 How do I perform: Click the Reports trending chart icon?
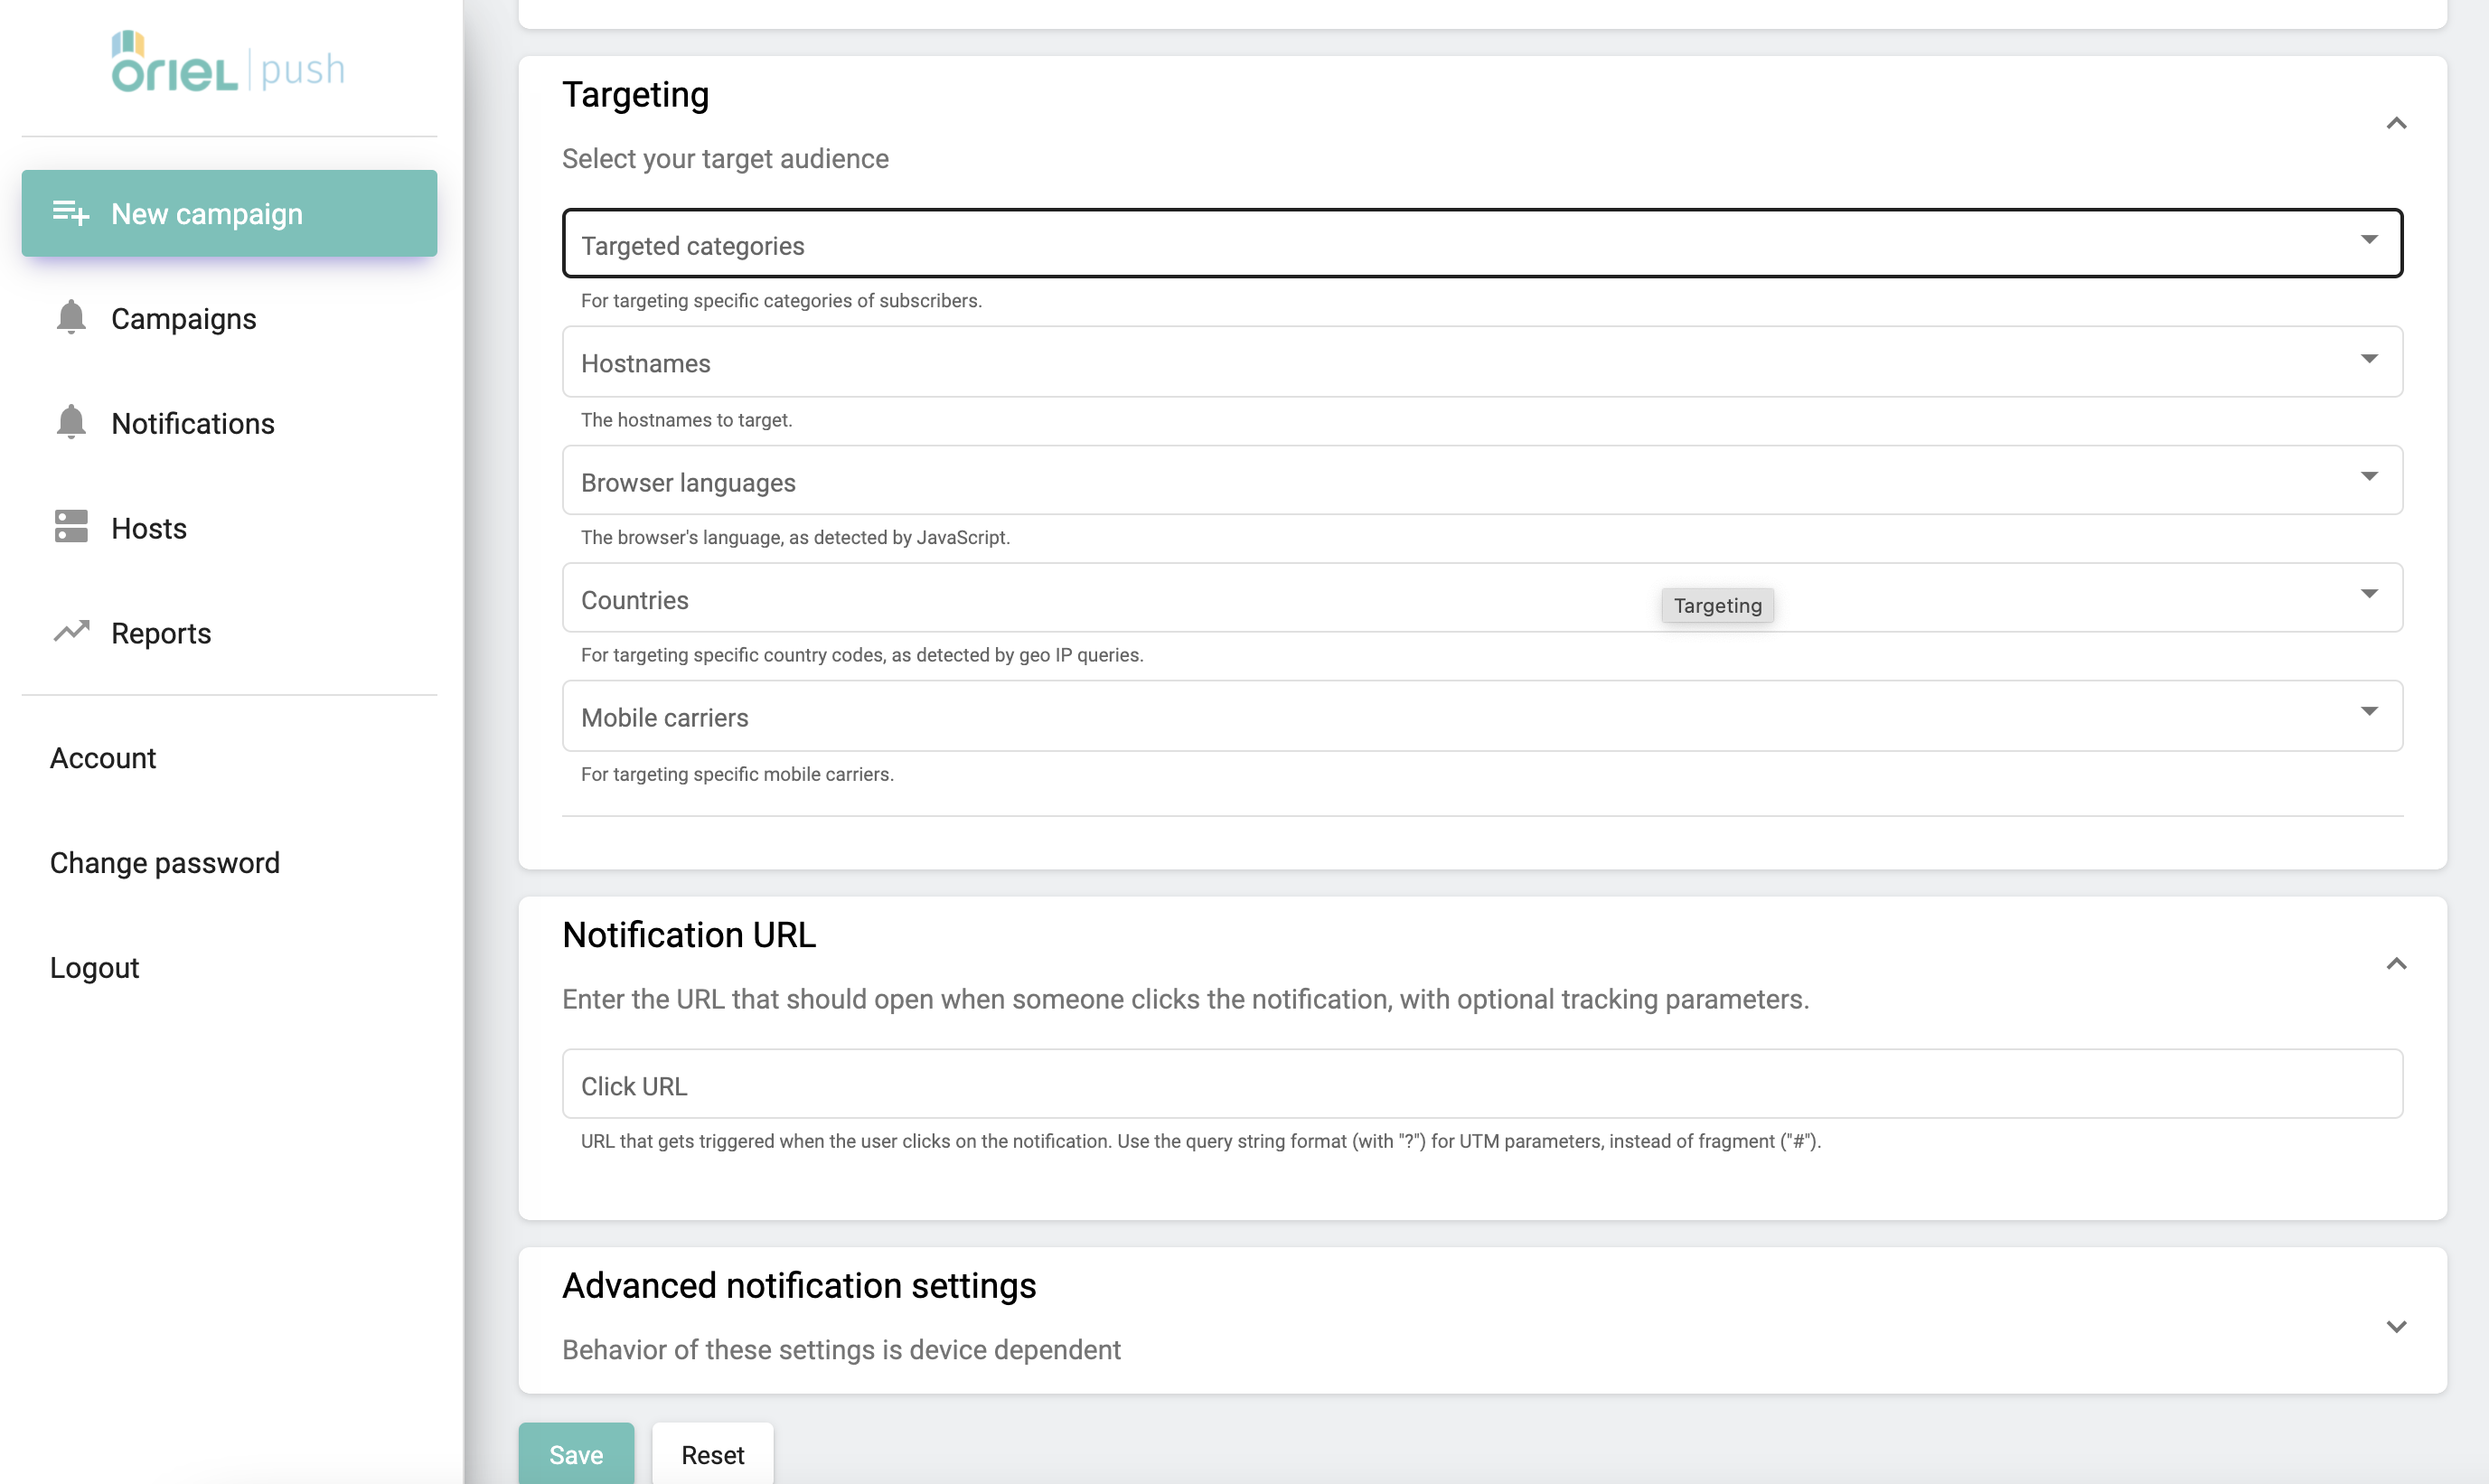pos(71,632)
